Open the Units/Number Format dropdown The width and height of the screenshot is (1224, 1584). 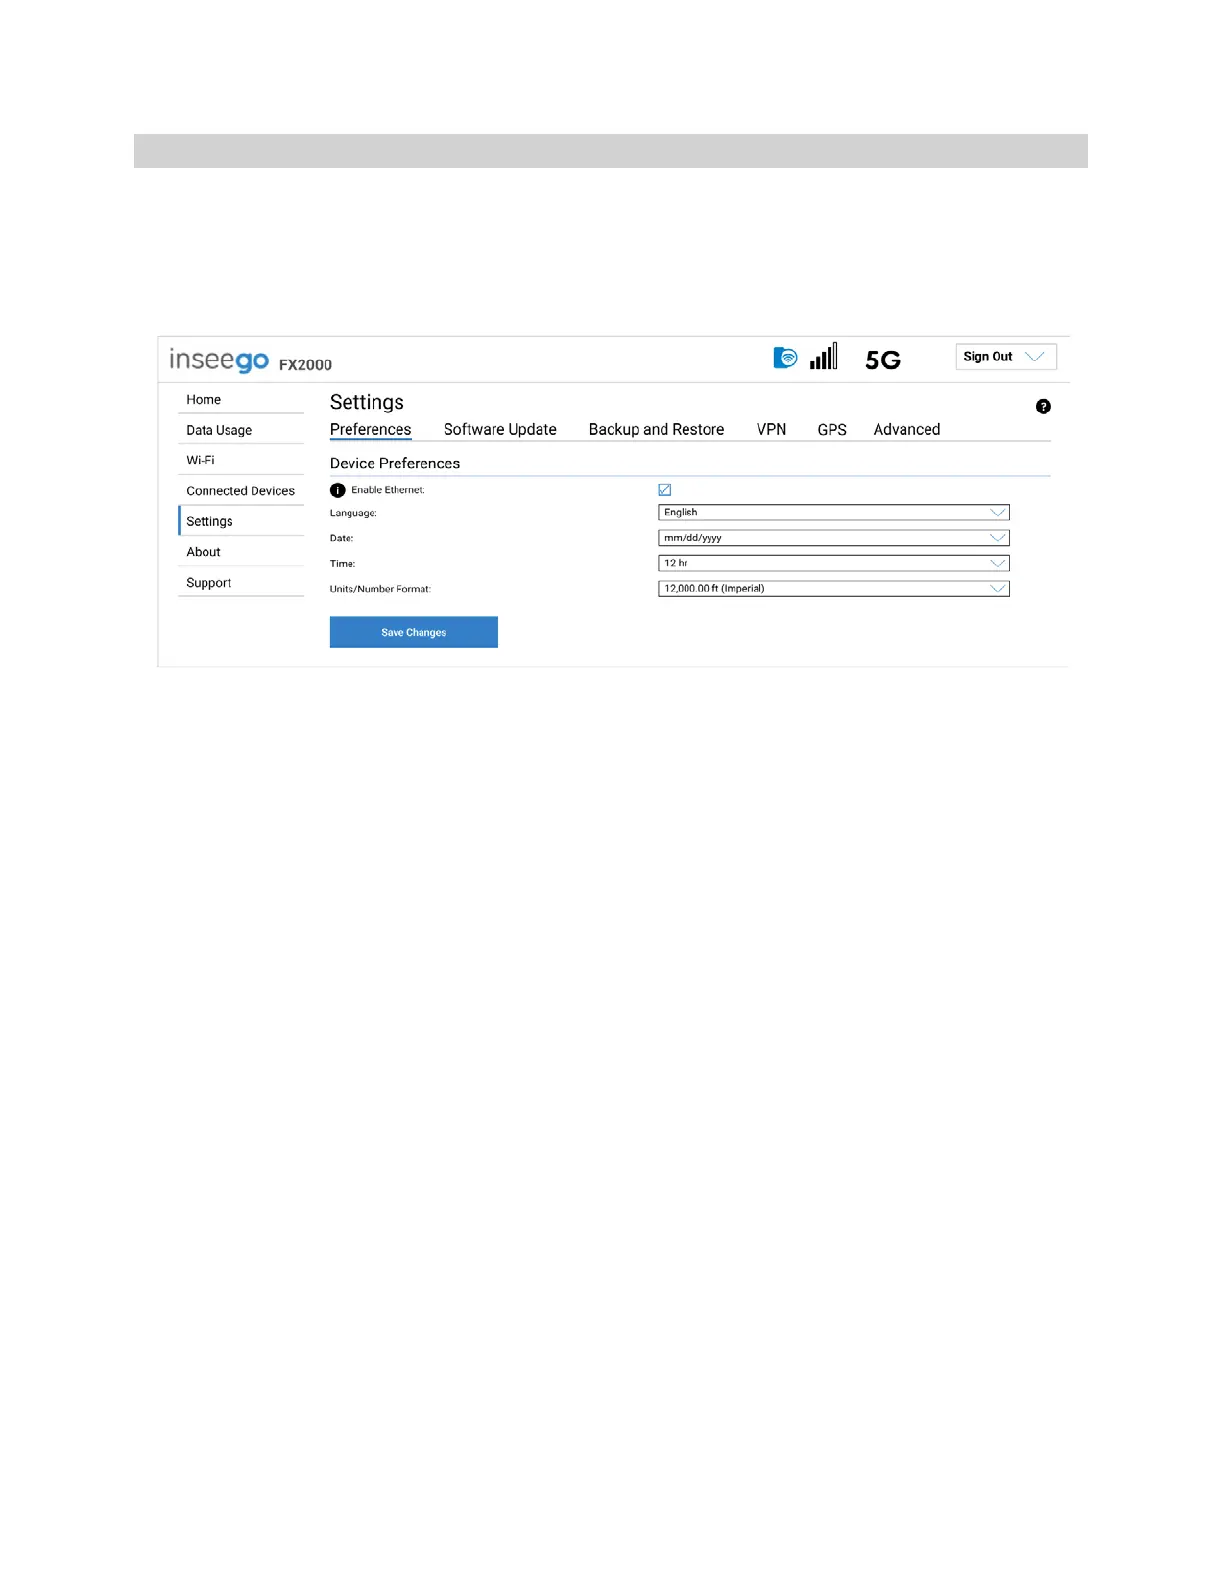pos(834,589)
